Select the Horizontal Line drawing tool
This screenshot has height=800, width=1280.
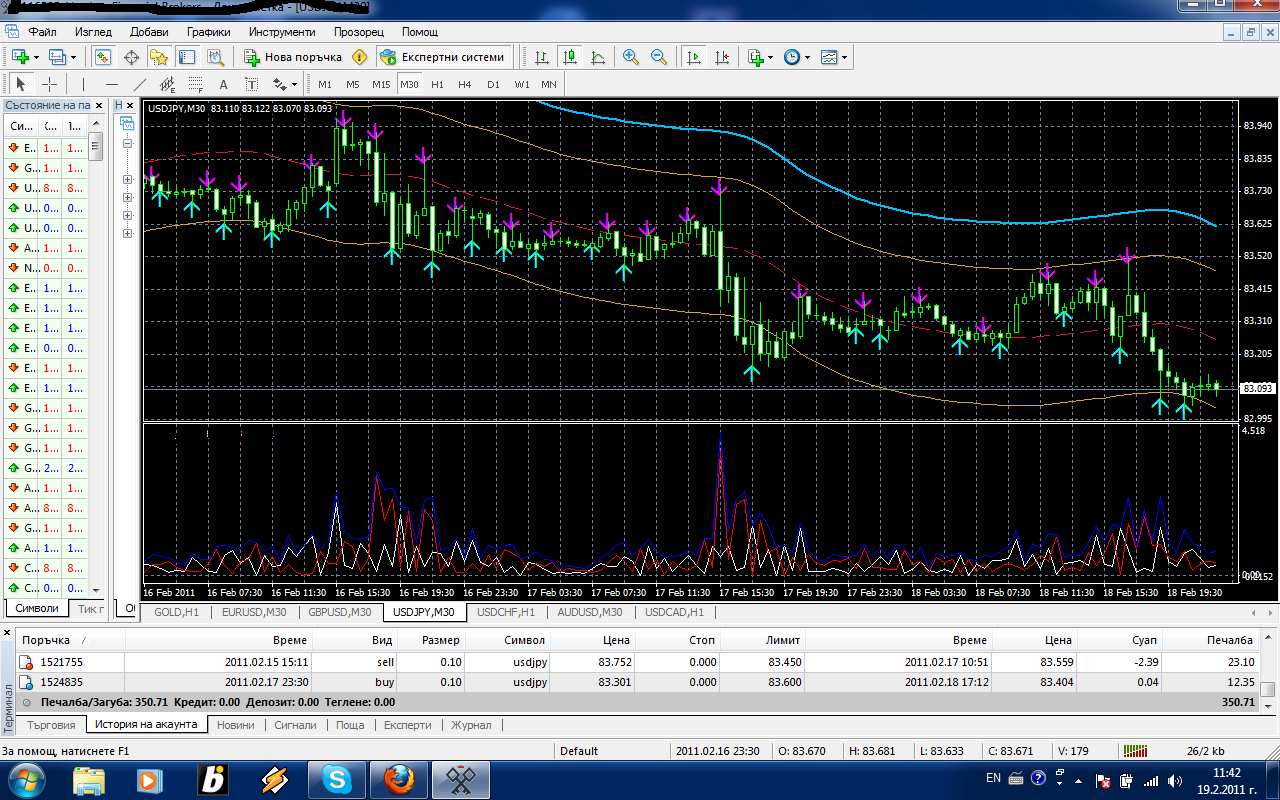click(112, 84)
